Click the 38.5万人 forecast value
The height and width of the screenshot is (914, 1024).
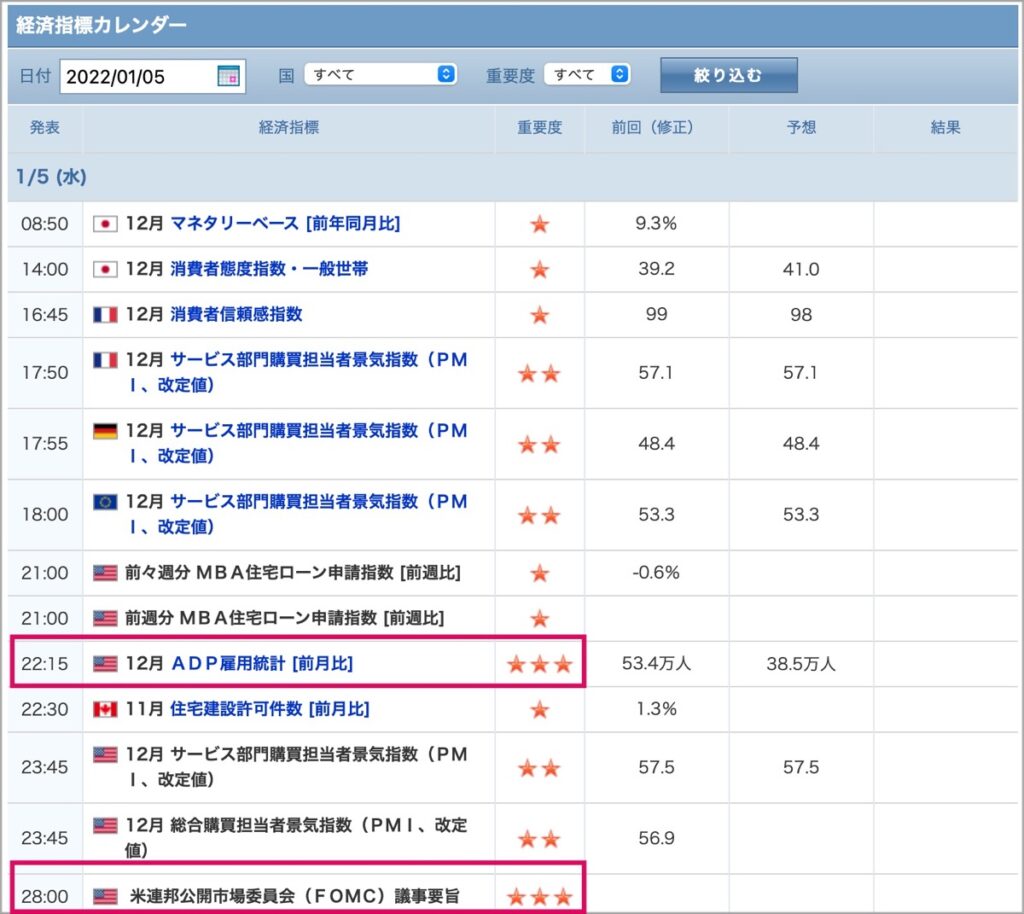coord(801,664)
